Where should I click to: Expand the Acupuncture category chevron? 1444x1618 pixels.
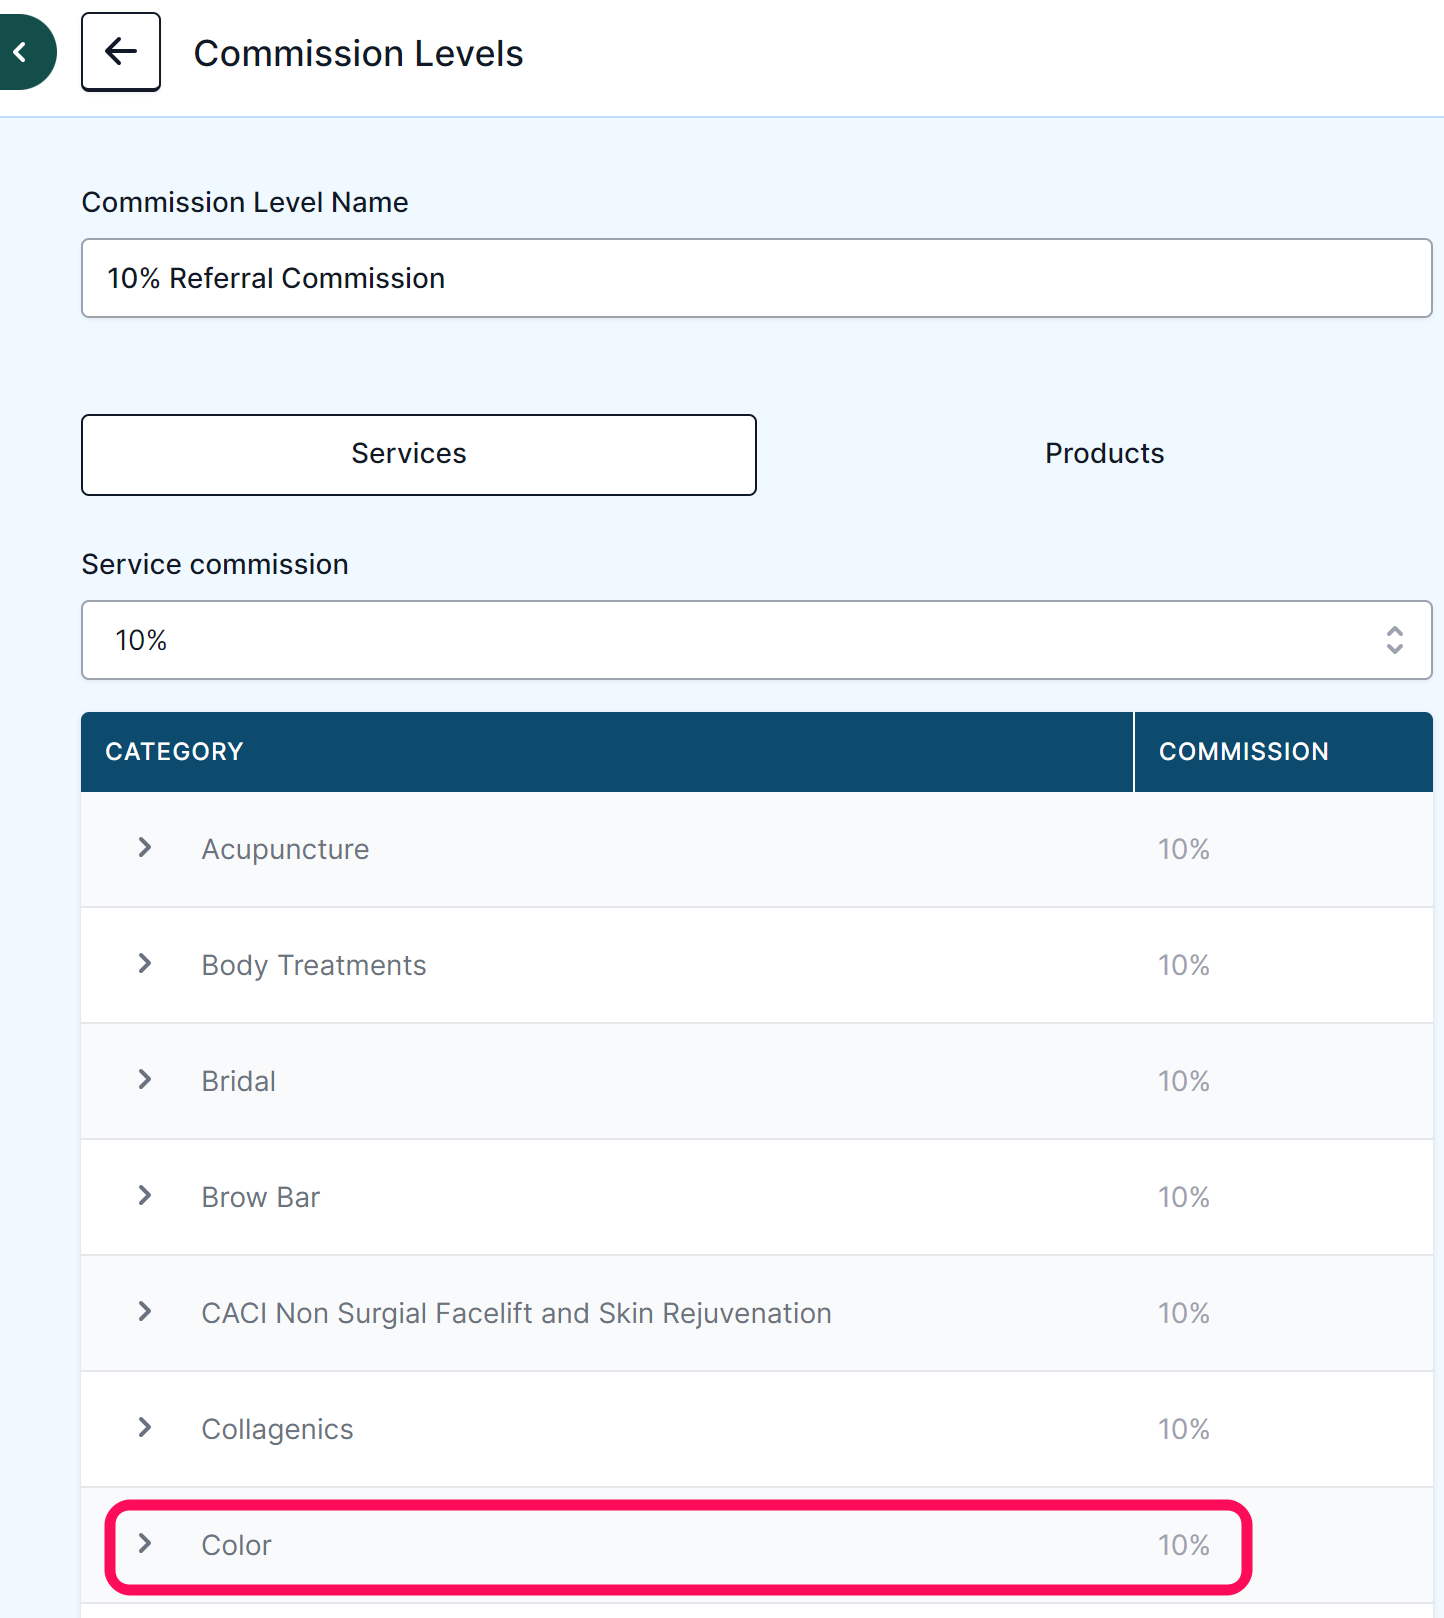pyautogui.click(x=145, y=848)
